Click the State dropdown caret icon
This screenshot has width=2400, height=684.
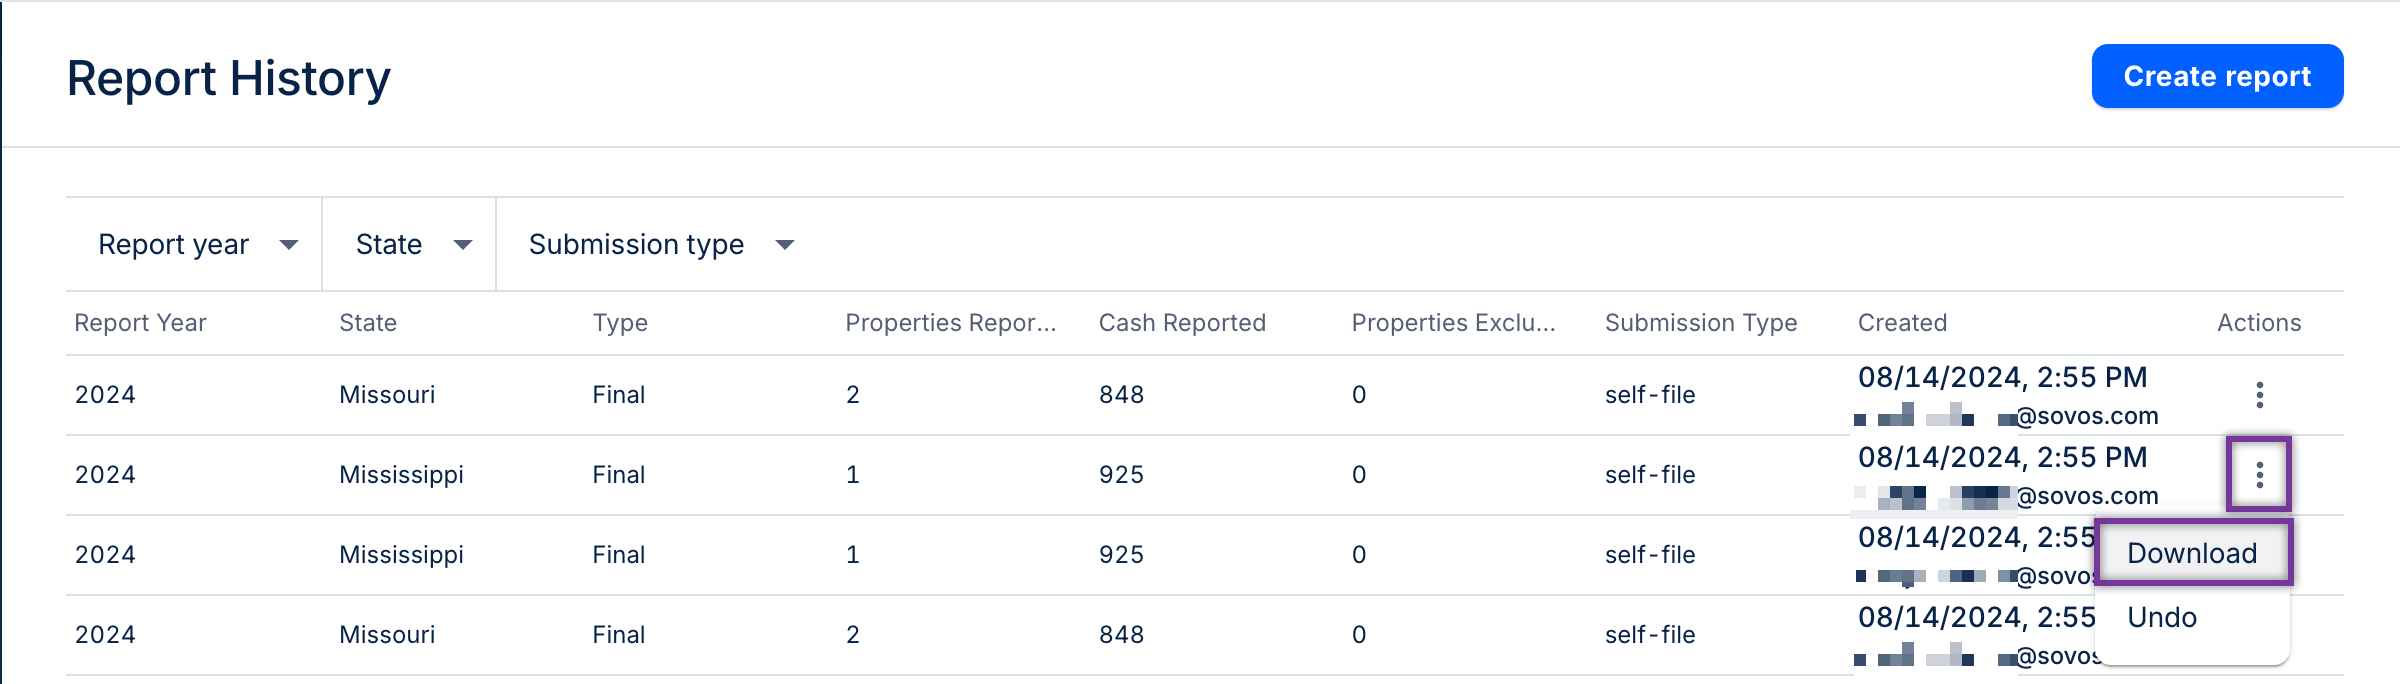pyautogui.click(x=463, y=245)
